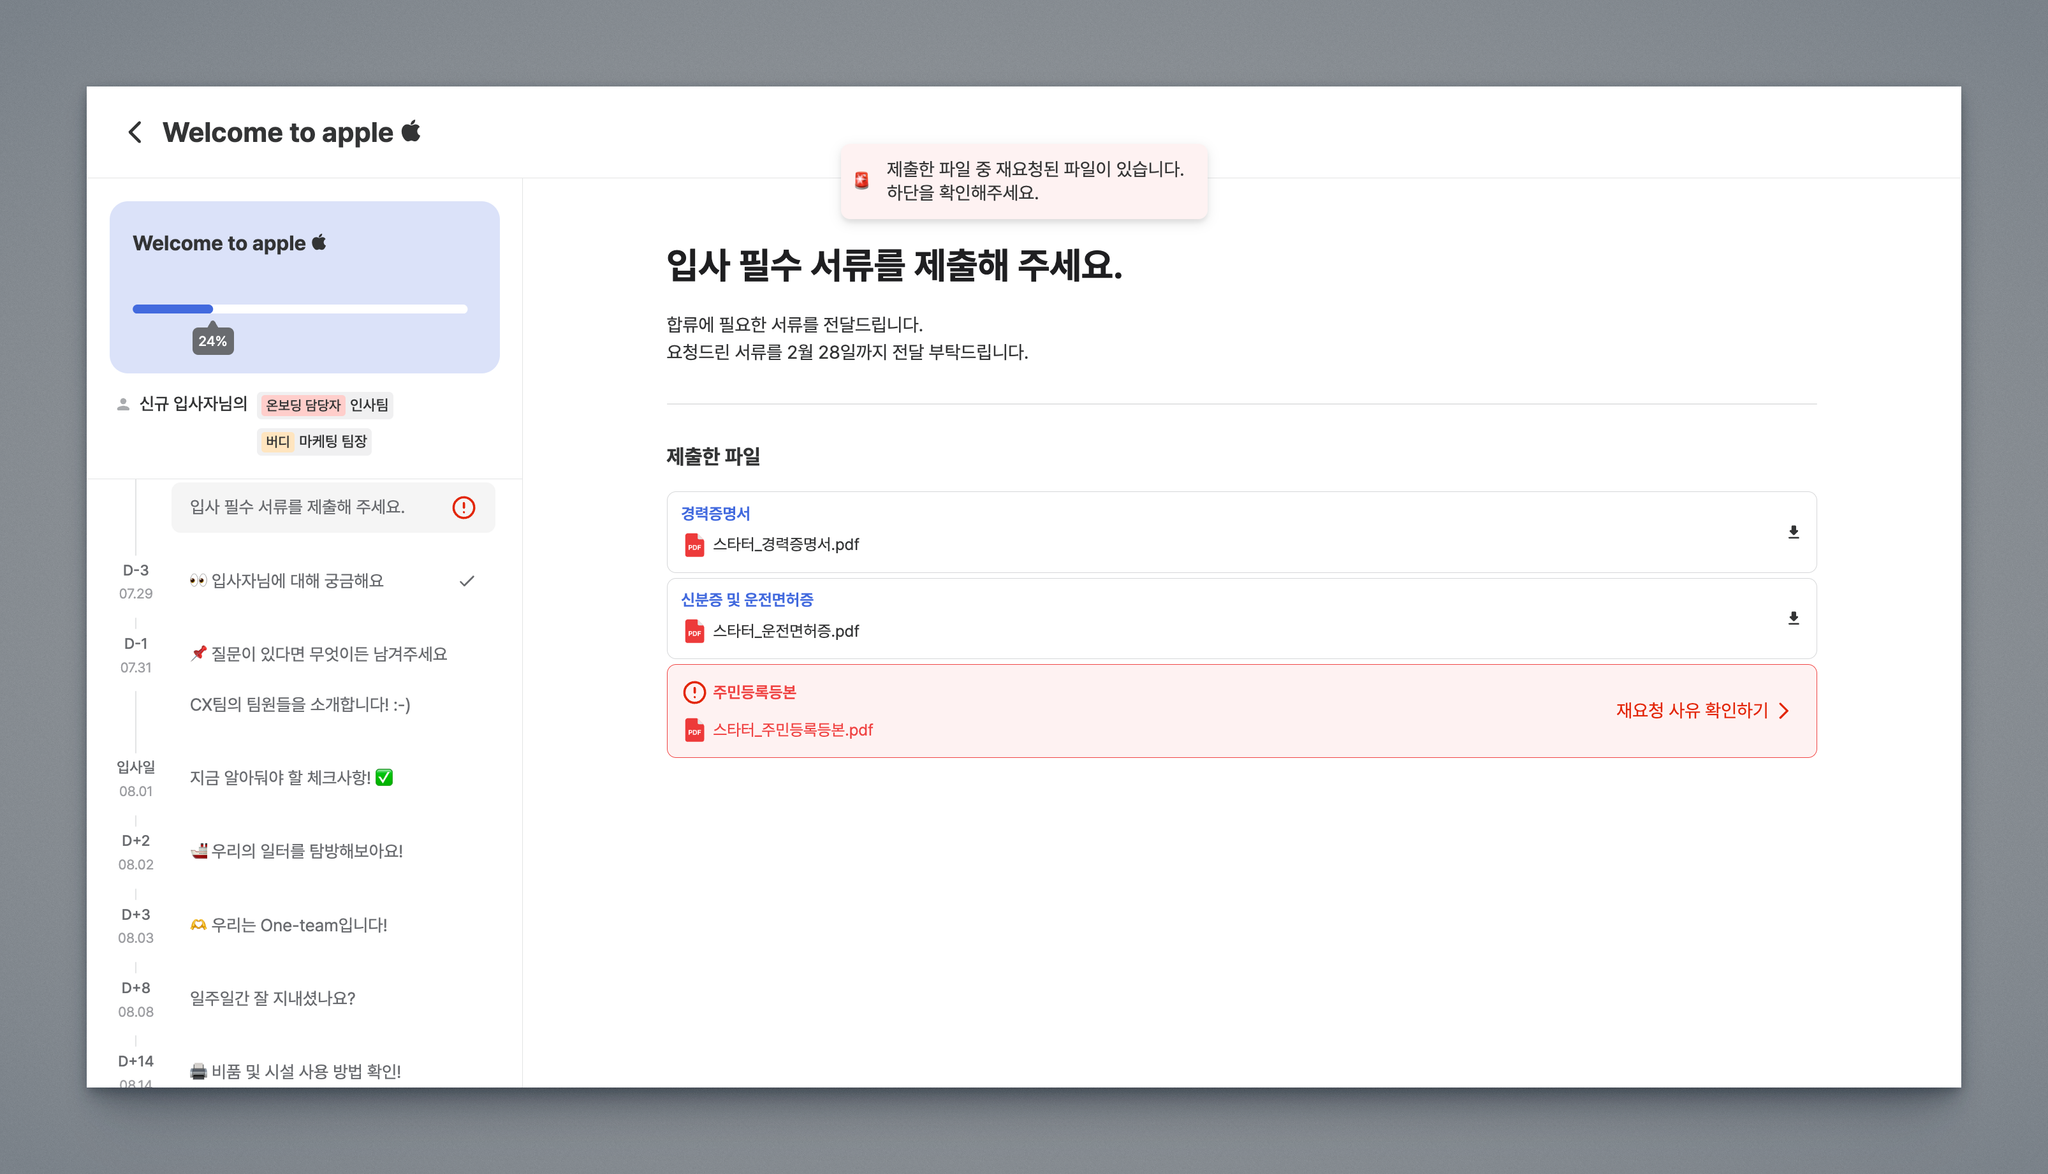This screenshot has width=2048, height=1174.
Task: Select 지금 알아둬야 할 체크사항 step
Action: coord(291,778)
